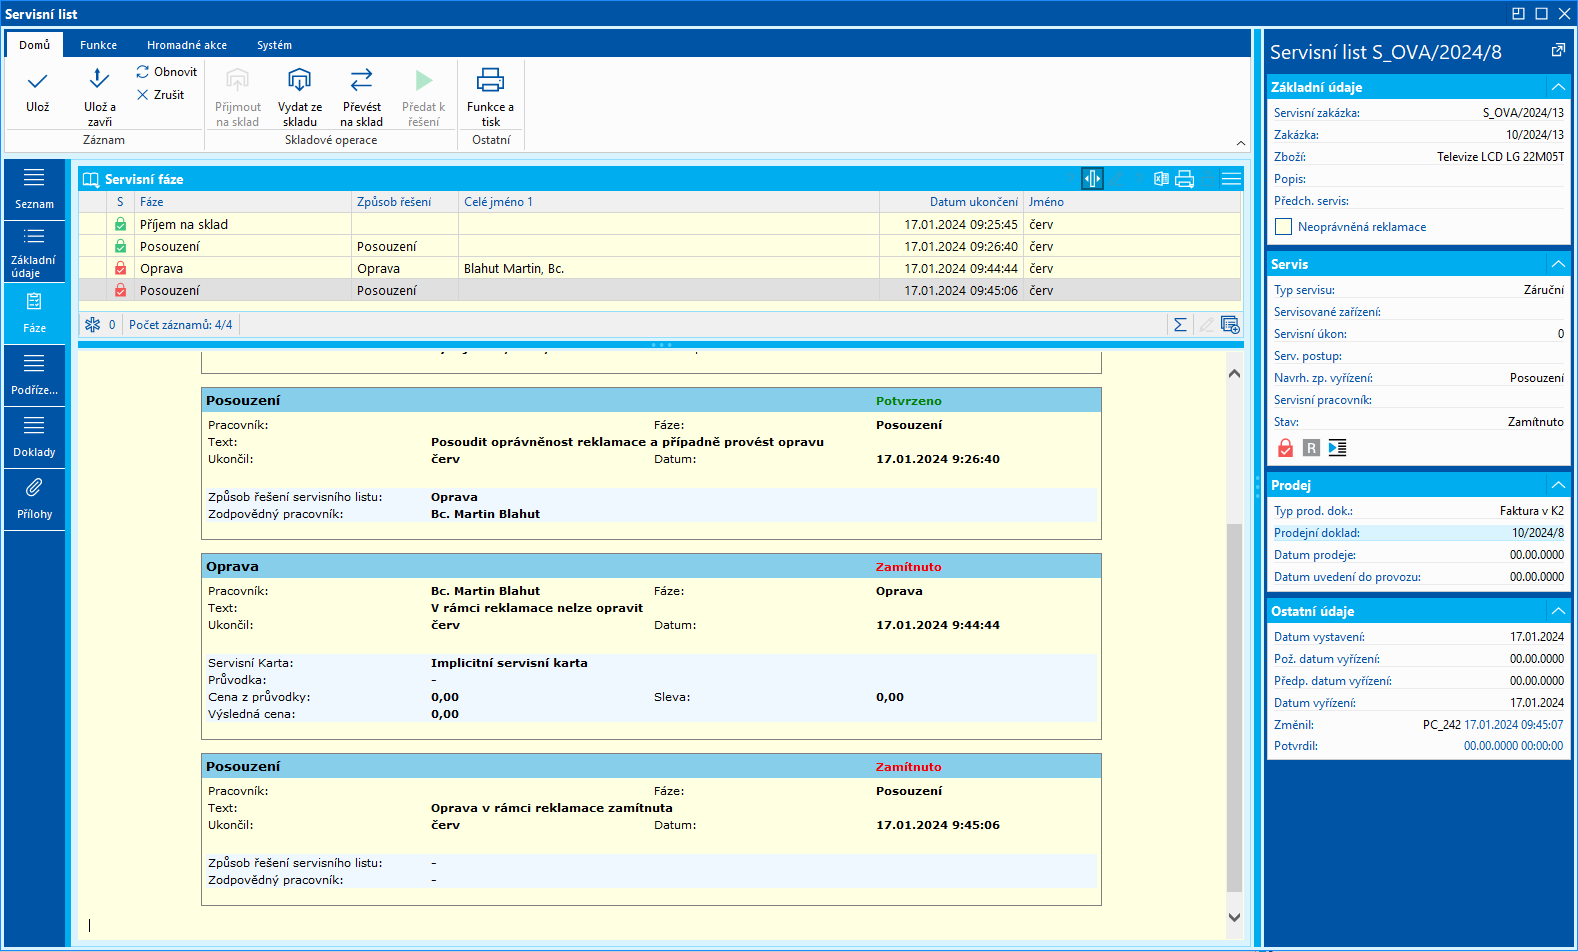The image size is (1578, 952).
Task: Collapse the Prodej panel section
Action: click(1557, 485)
